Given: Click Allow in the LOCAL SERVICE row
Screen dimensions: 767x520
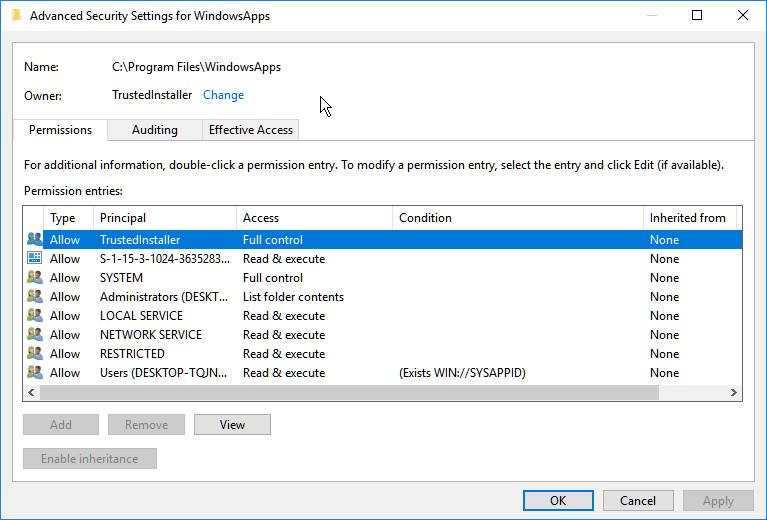Looking at the screenshot, I should click(x=65, y=316).
